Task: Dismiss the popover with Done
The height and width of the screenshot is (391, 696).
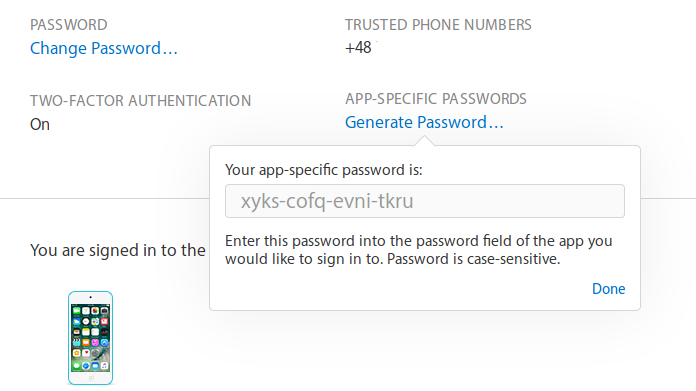Action: (x=609, y=289)
